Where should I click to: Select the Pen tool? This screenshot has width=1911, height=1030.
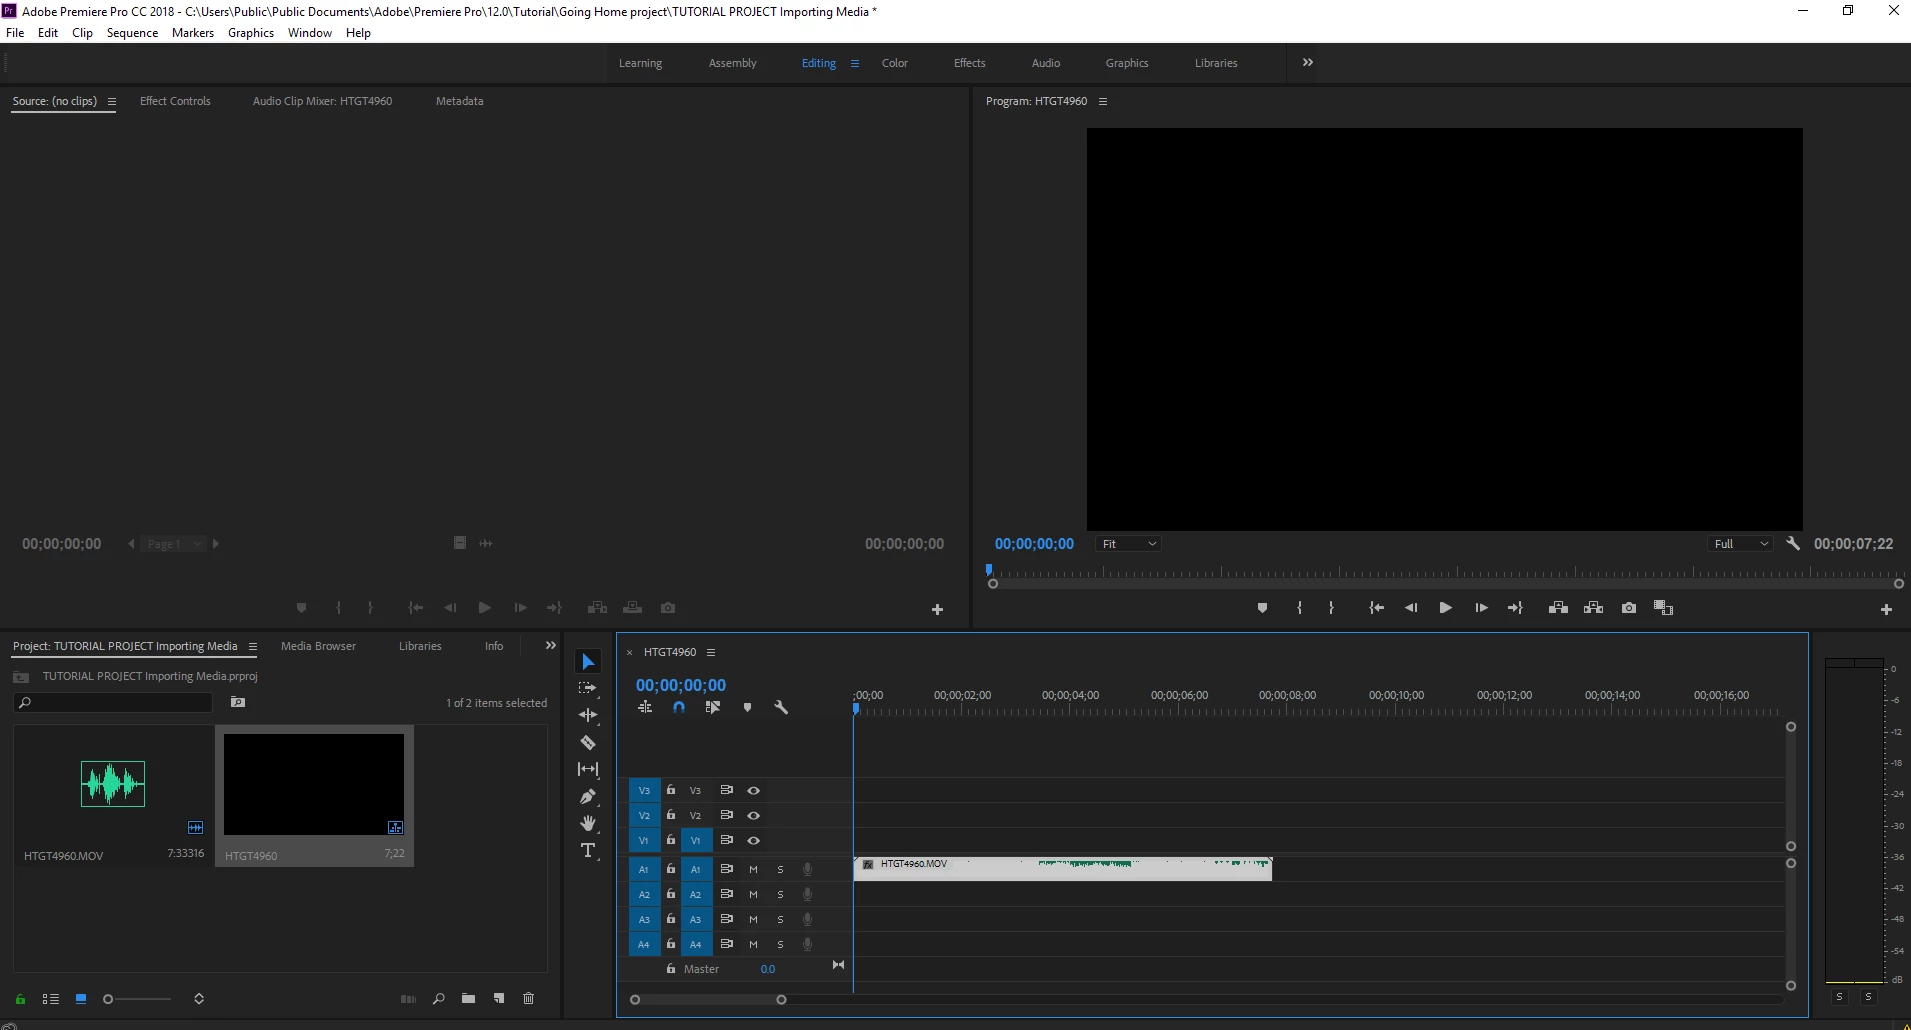coord(588,796)
